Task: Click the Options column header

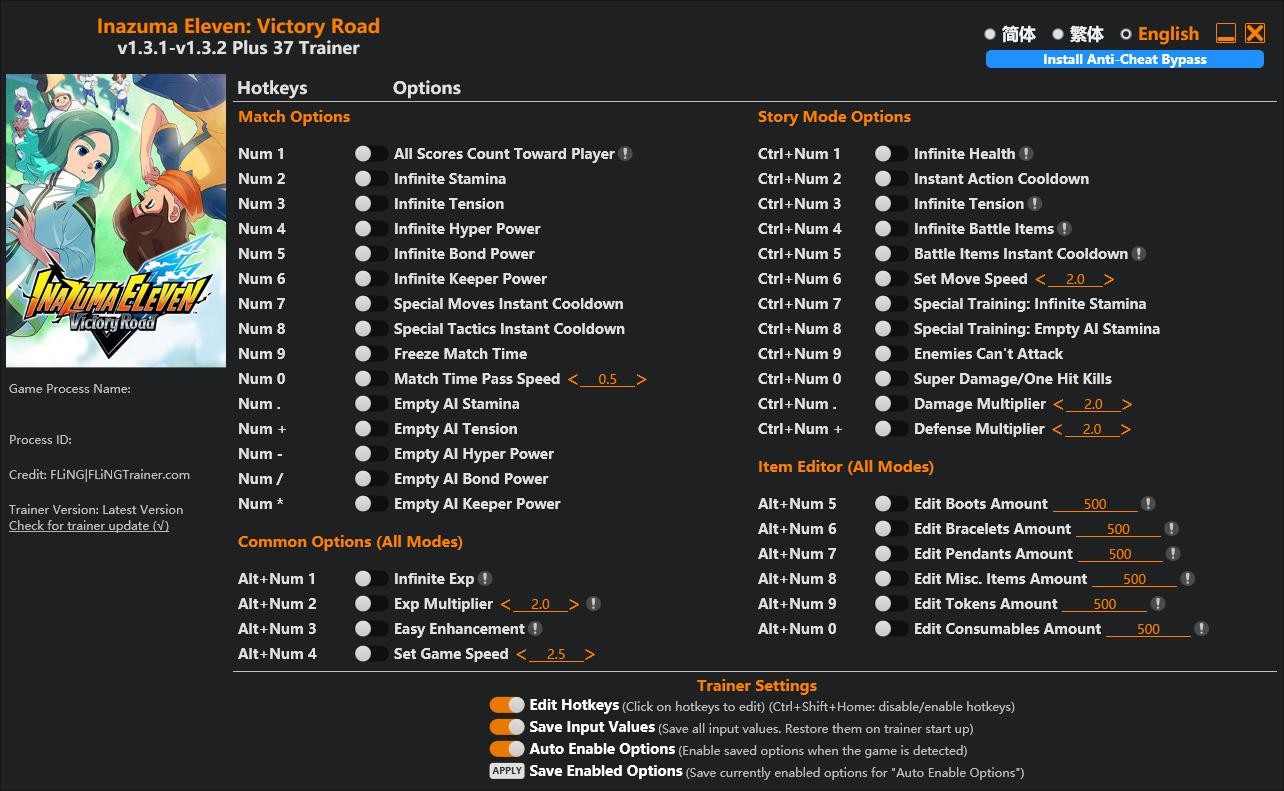Action: coord(427,88)
